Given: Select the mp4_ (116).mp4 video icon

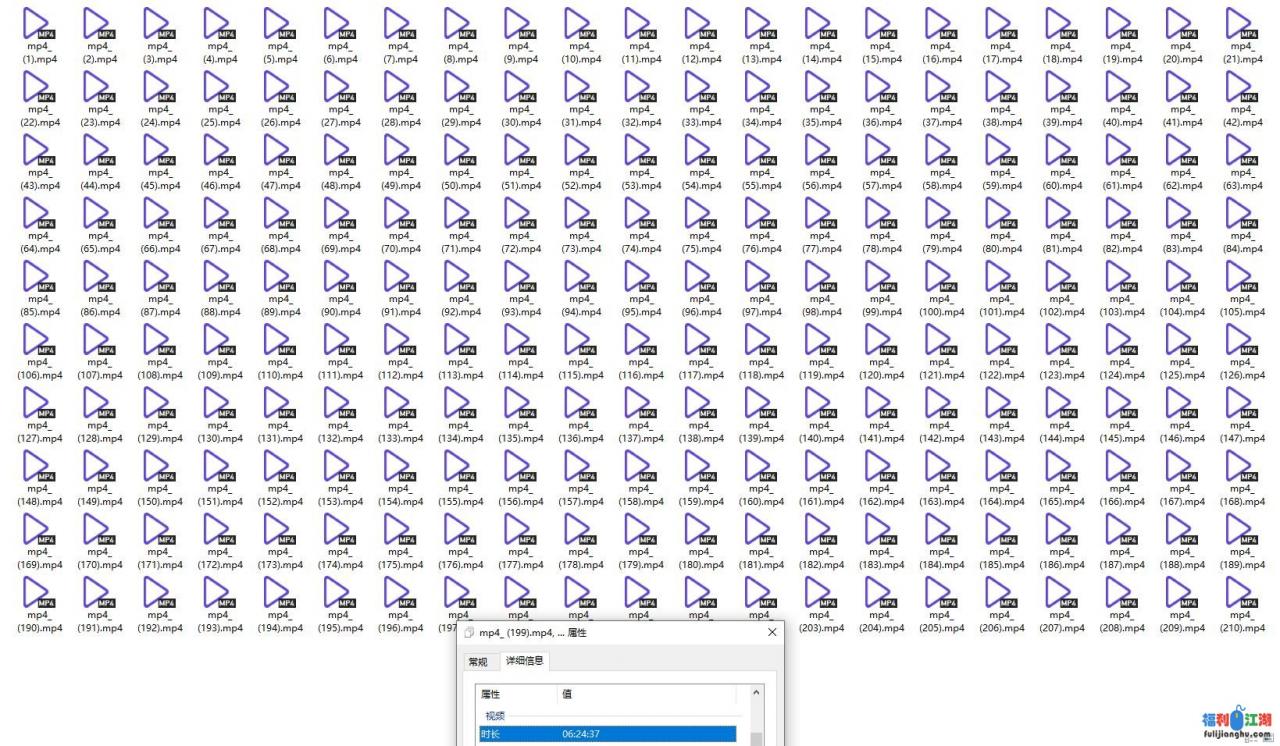Looking at the screenshot, I should 641,341.
